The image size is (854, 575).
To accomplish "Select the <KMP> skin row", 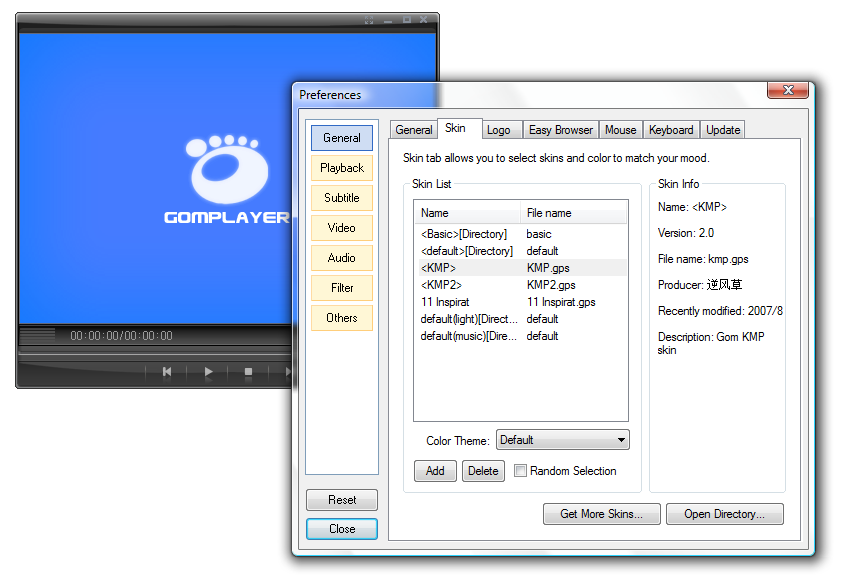I will coord(521,268).
